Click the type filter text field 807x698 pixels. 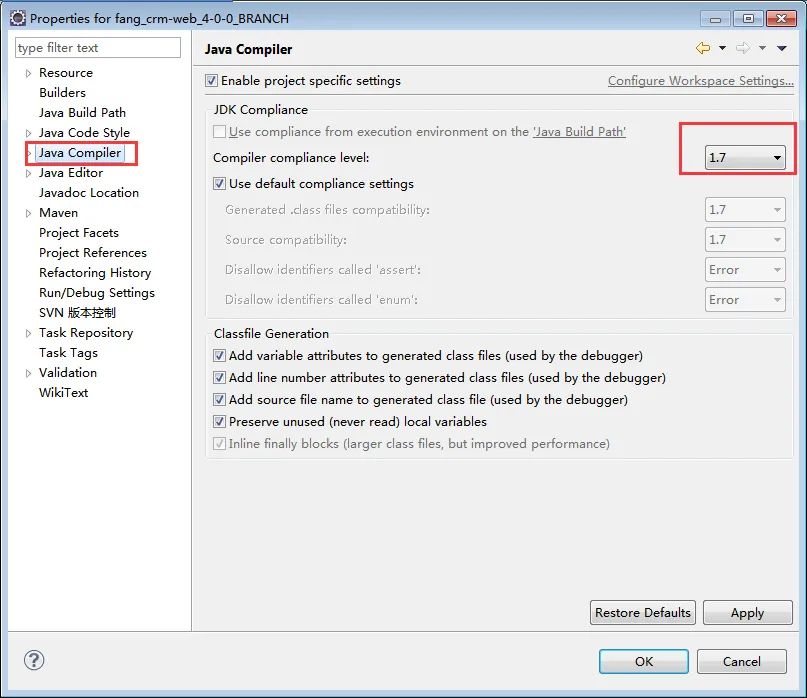[x=97, y=48]
